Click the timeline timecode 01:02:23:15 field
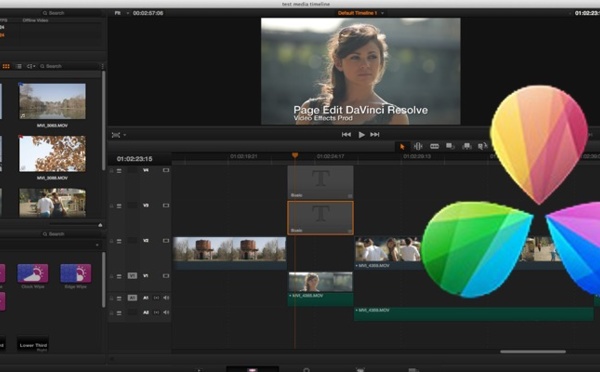Screen dimensions: 600x372 click(135, 159)
